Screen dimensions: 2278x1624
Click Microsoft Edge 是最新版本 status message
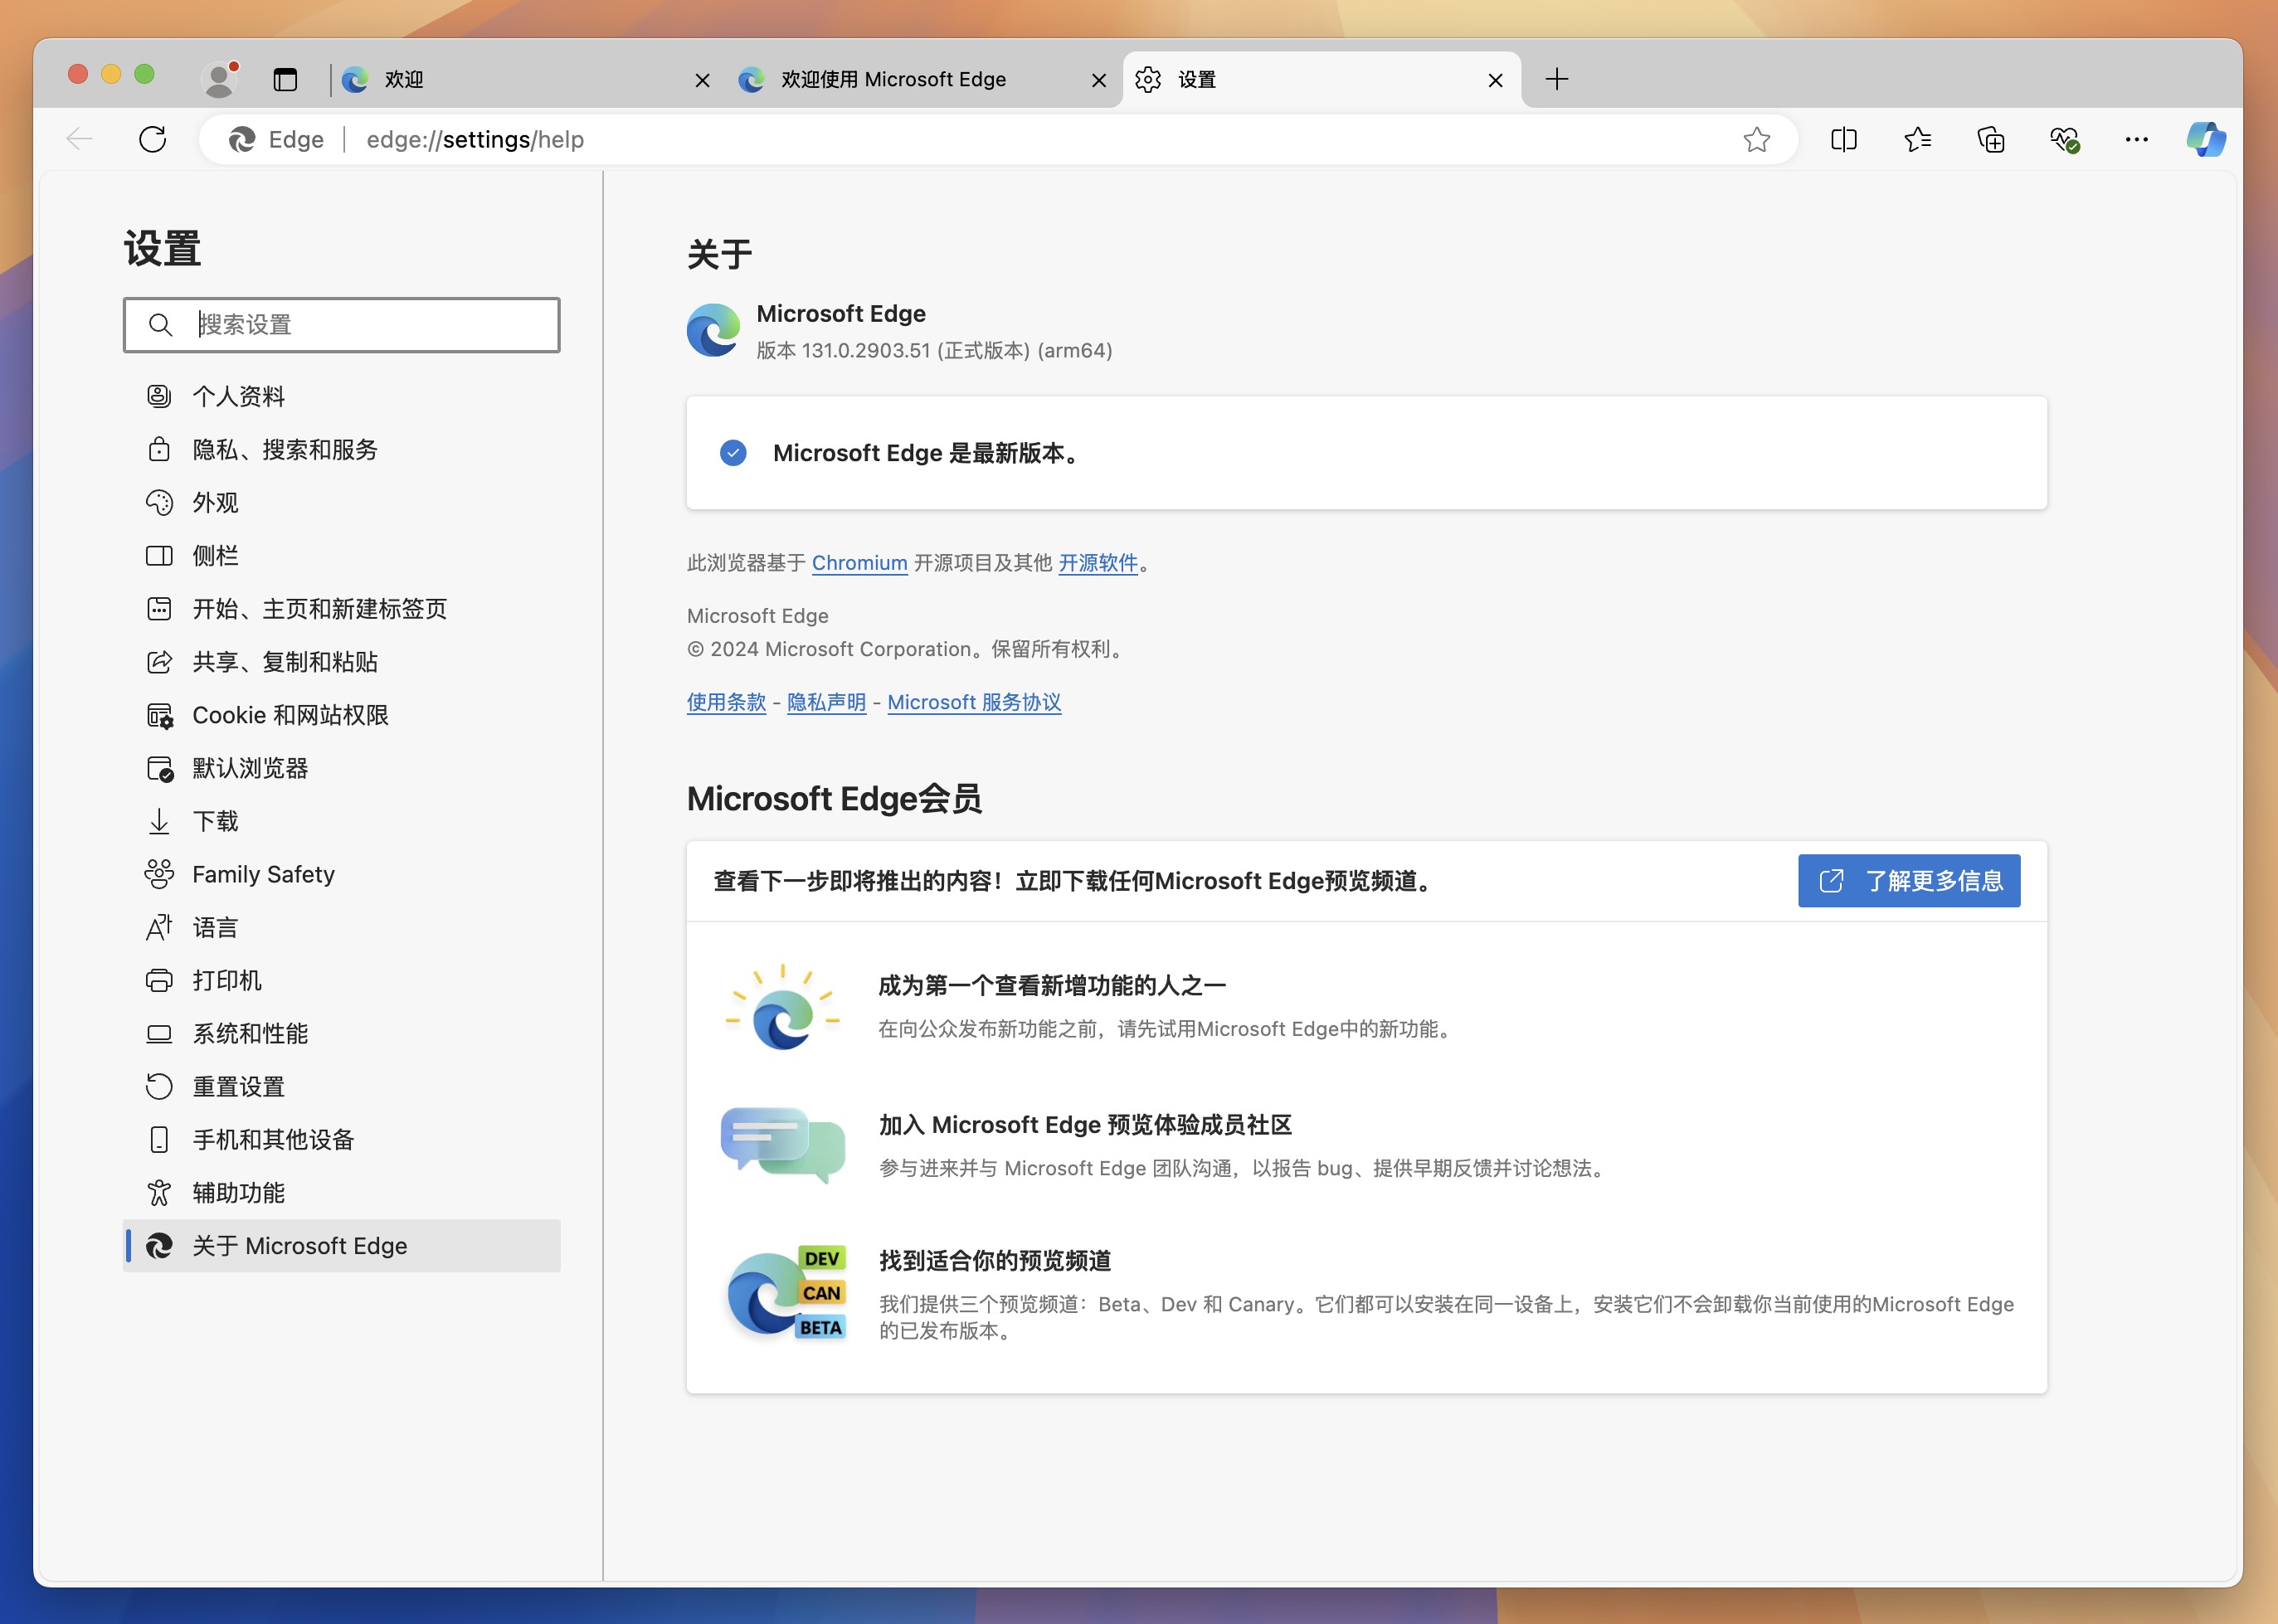click(925, 453)
